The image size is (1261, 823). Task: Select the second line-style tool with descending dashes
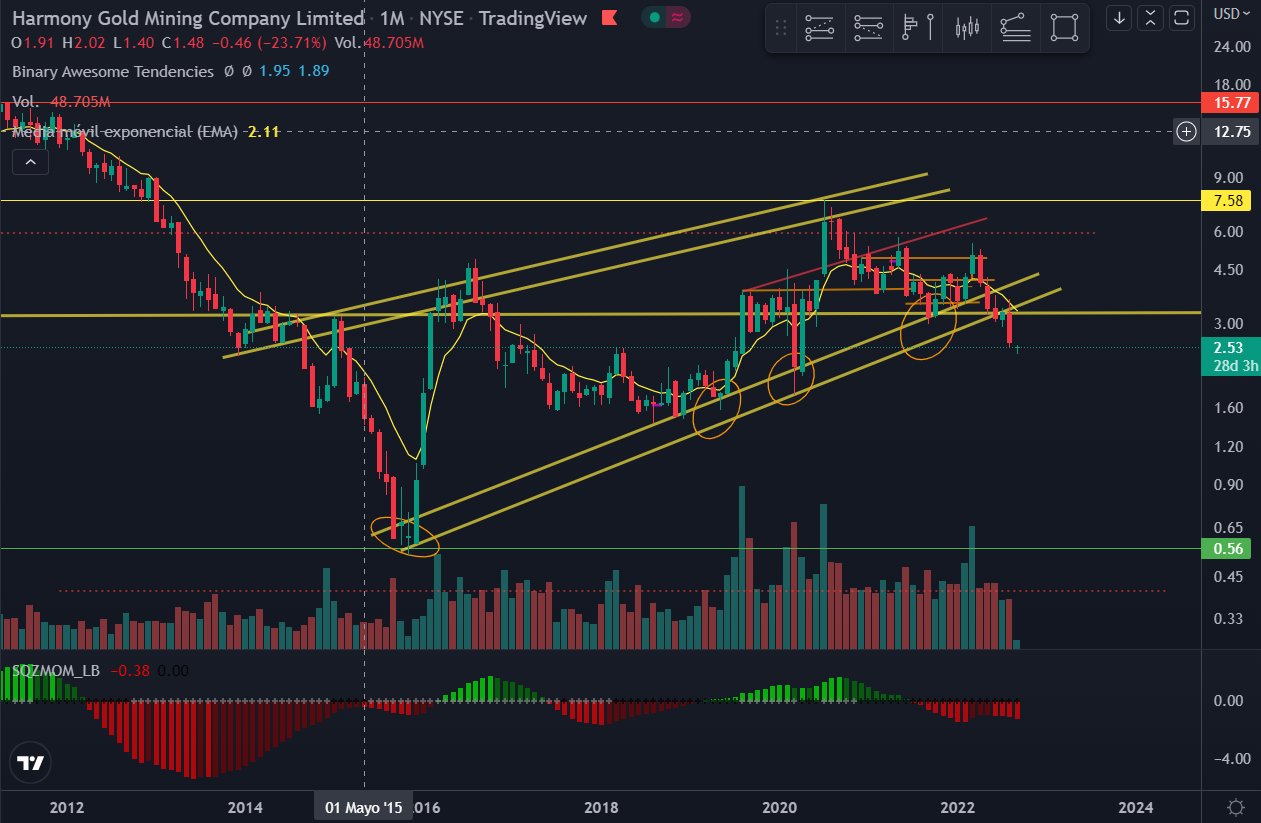pyautogui.click(x=868, y=29)
